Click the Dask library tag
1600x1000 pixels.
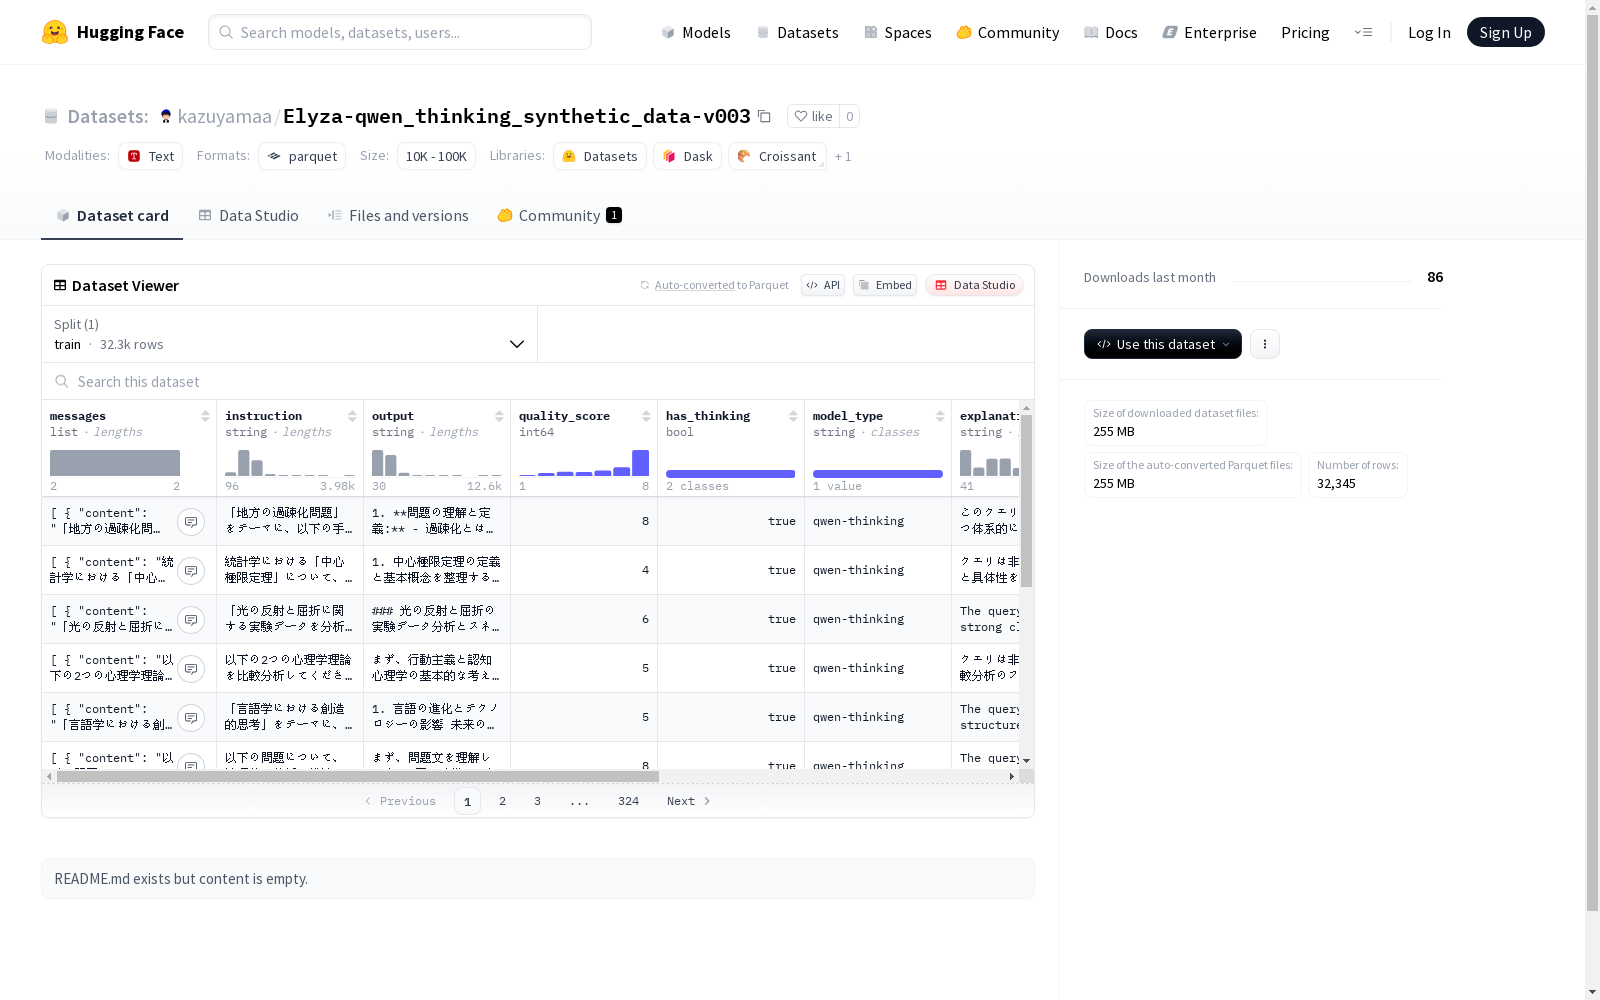687,156
